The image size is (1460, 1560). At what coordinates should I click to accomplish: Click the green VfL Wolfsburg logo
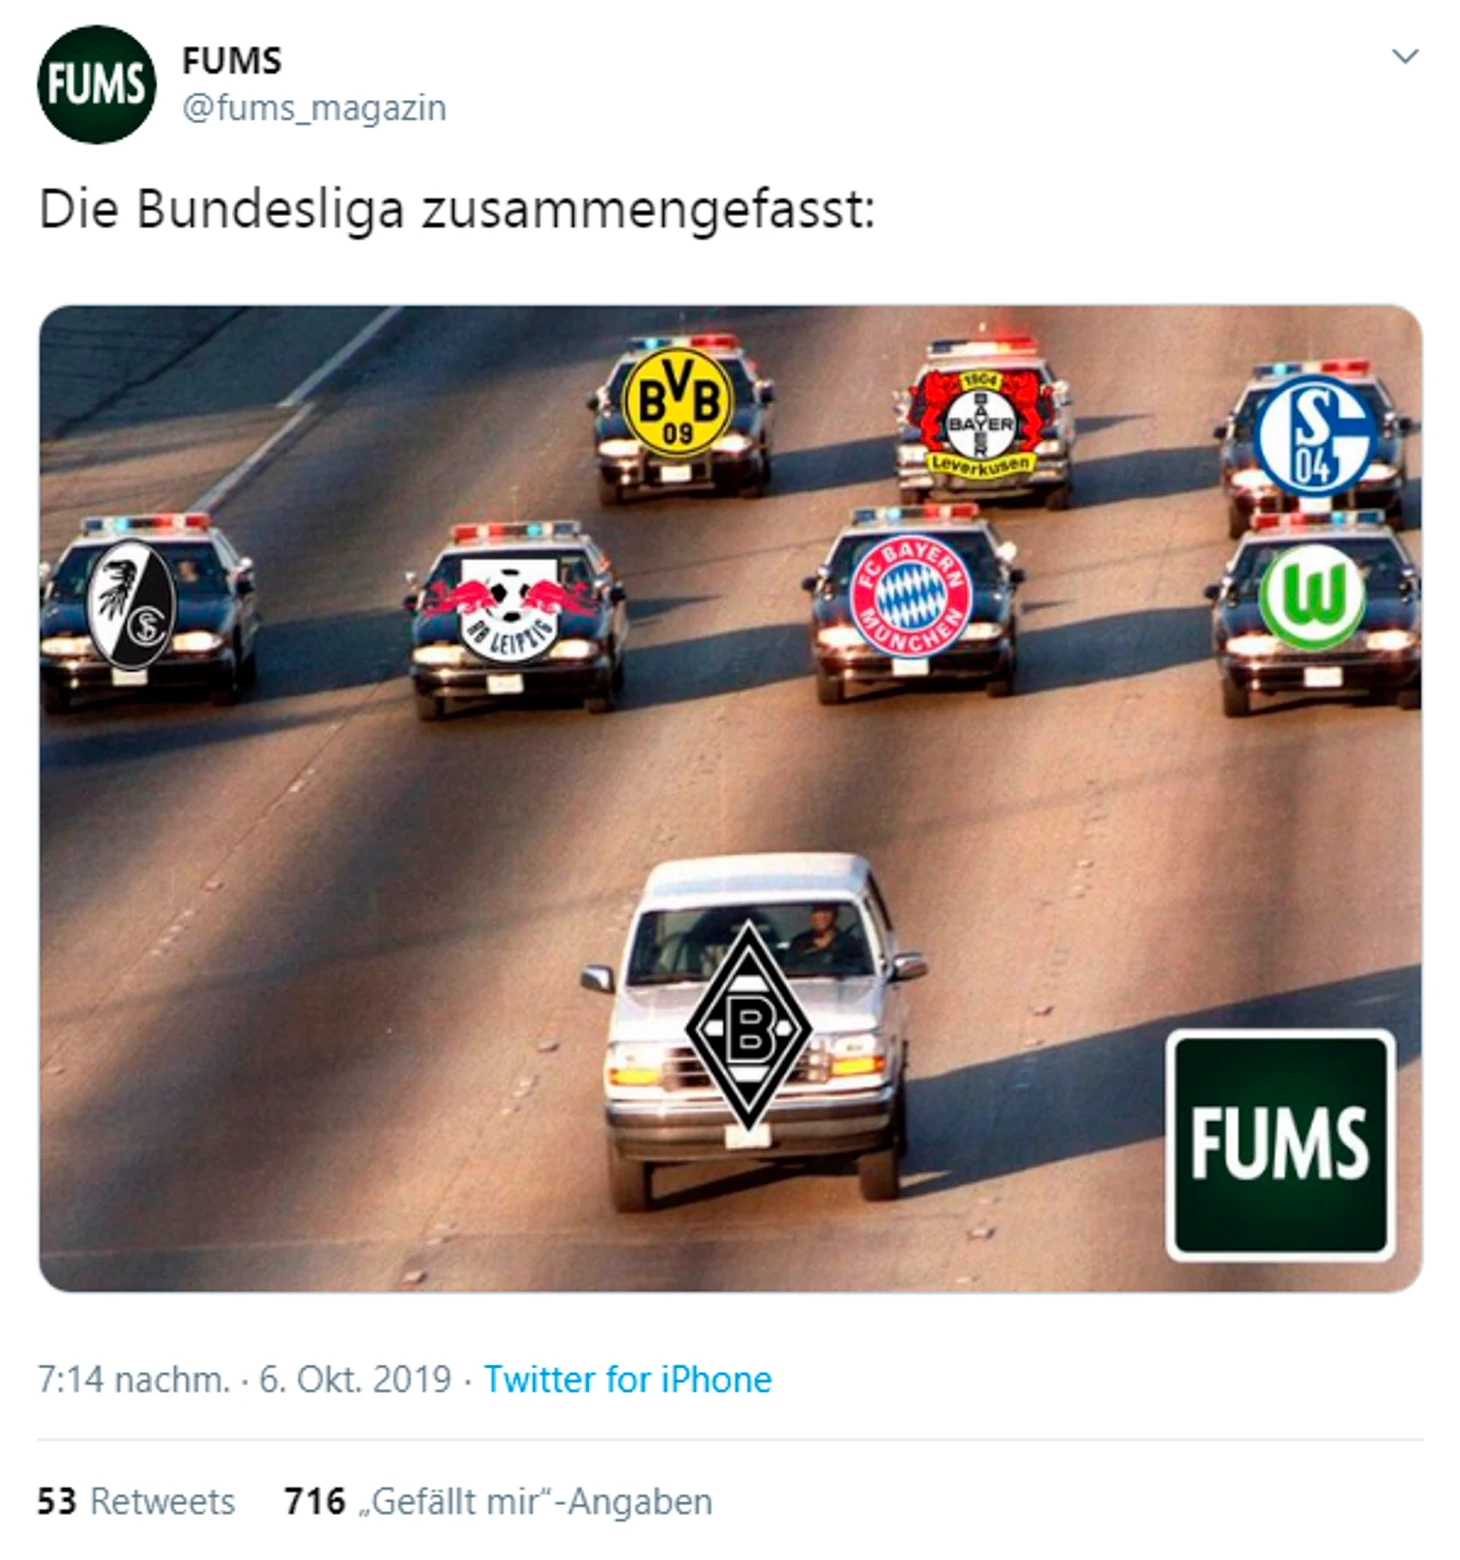pyautogui.click(x=1313, y=596)
